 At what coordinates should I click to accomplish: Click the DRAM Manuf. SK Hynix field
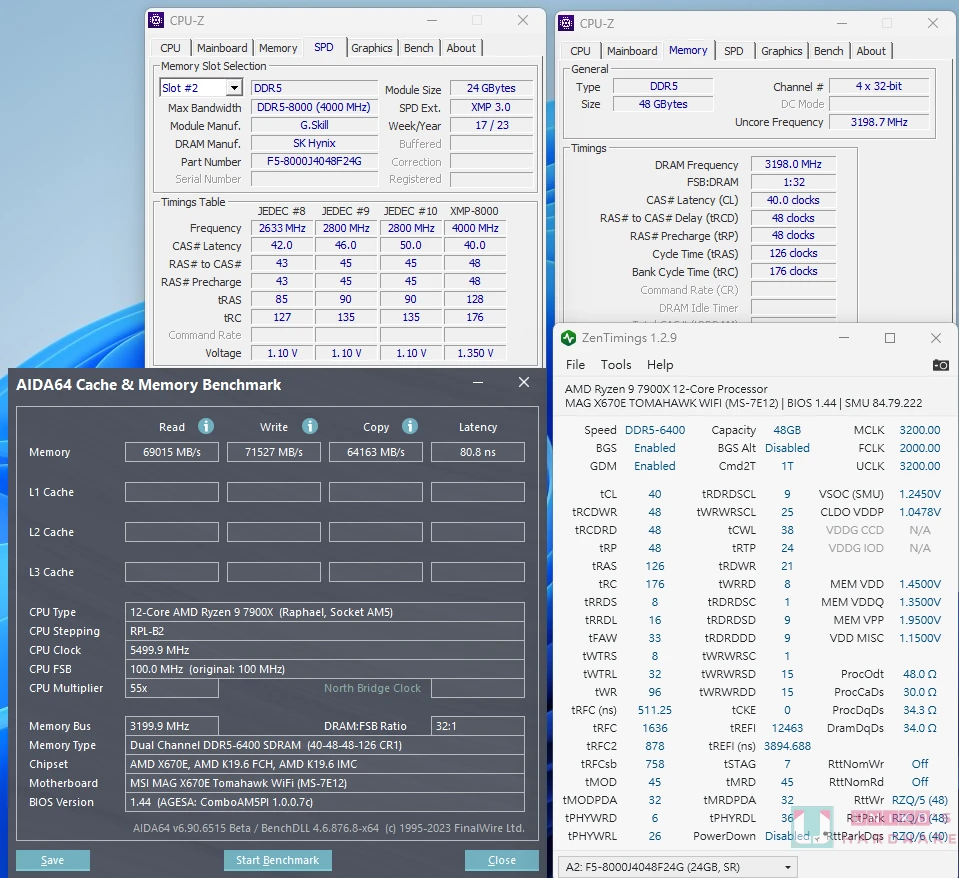tap(314, 143)
